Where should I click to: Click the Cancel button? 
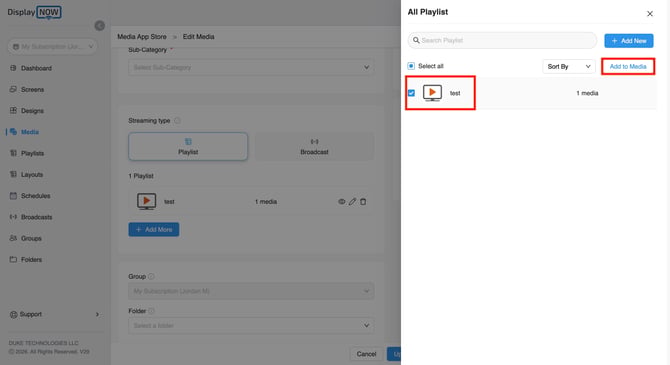[366, 354]
